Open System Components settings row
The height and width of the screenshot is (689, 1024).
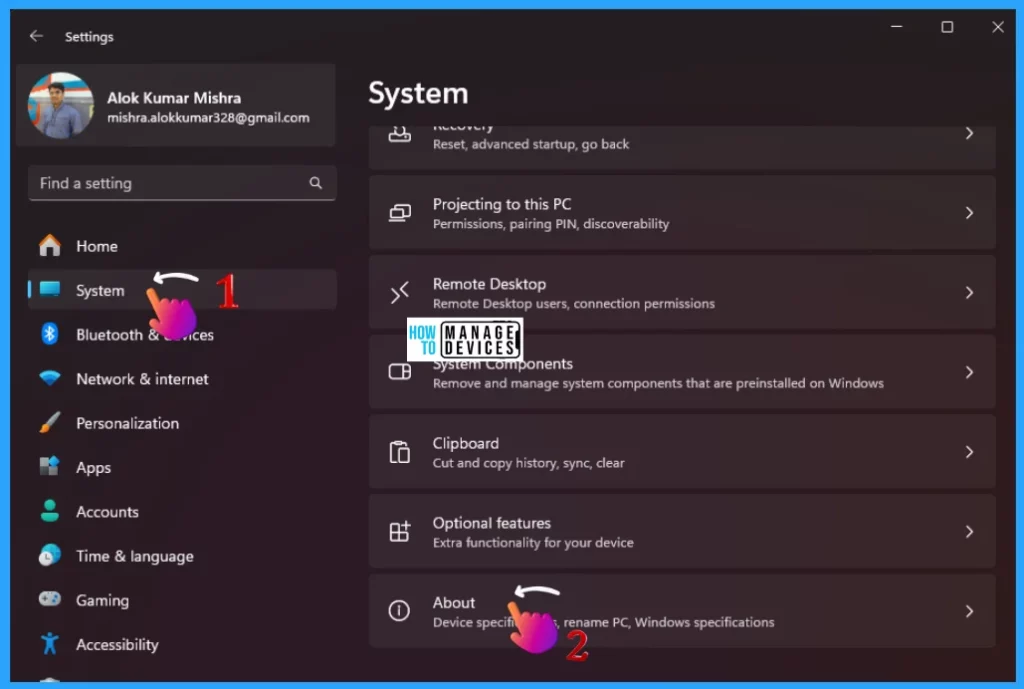click(680, 372)
